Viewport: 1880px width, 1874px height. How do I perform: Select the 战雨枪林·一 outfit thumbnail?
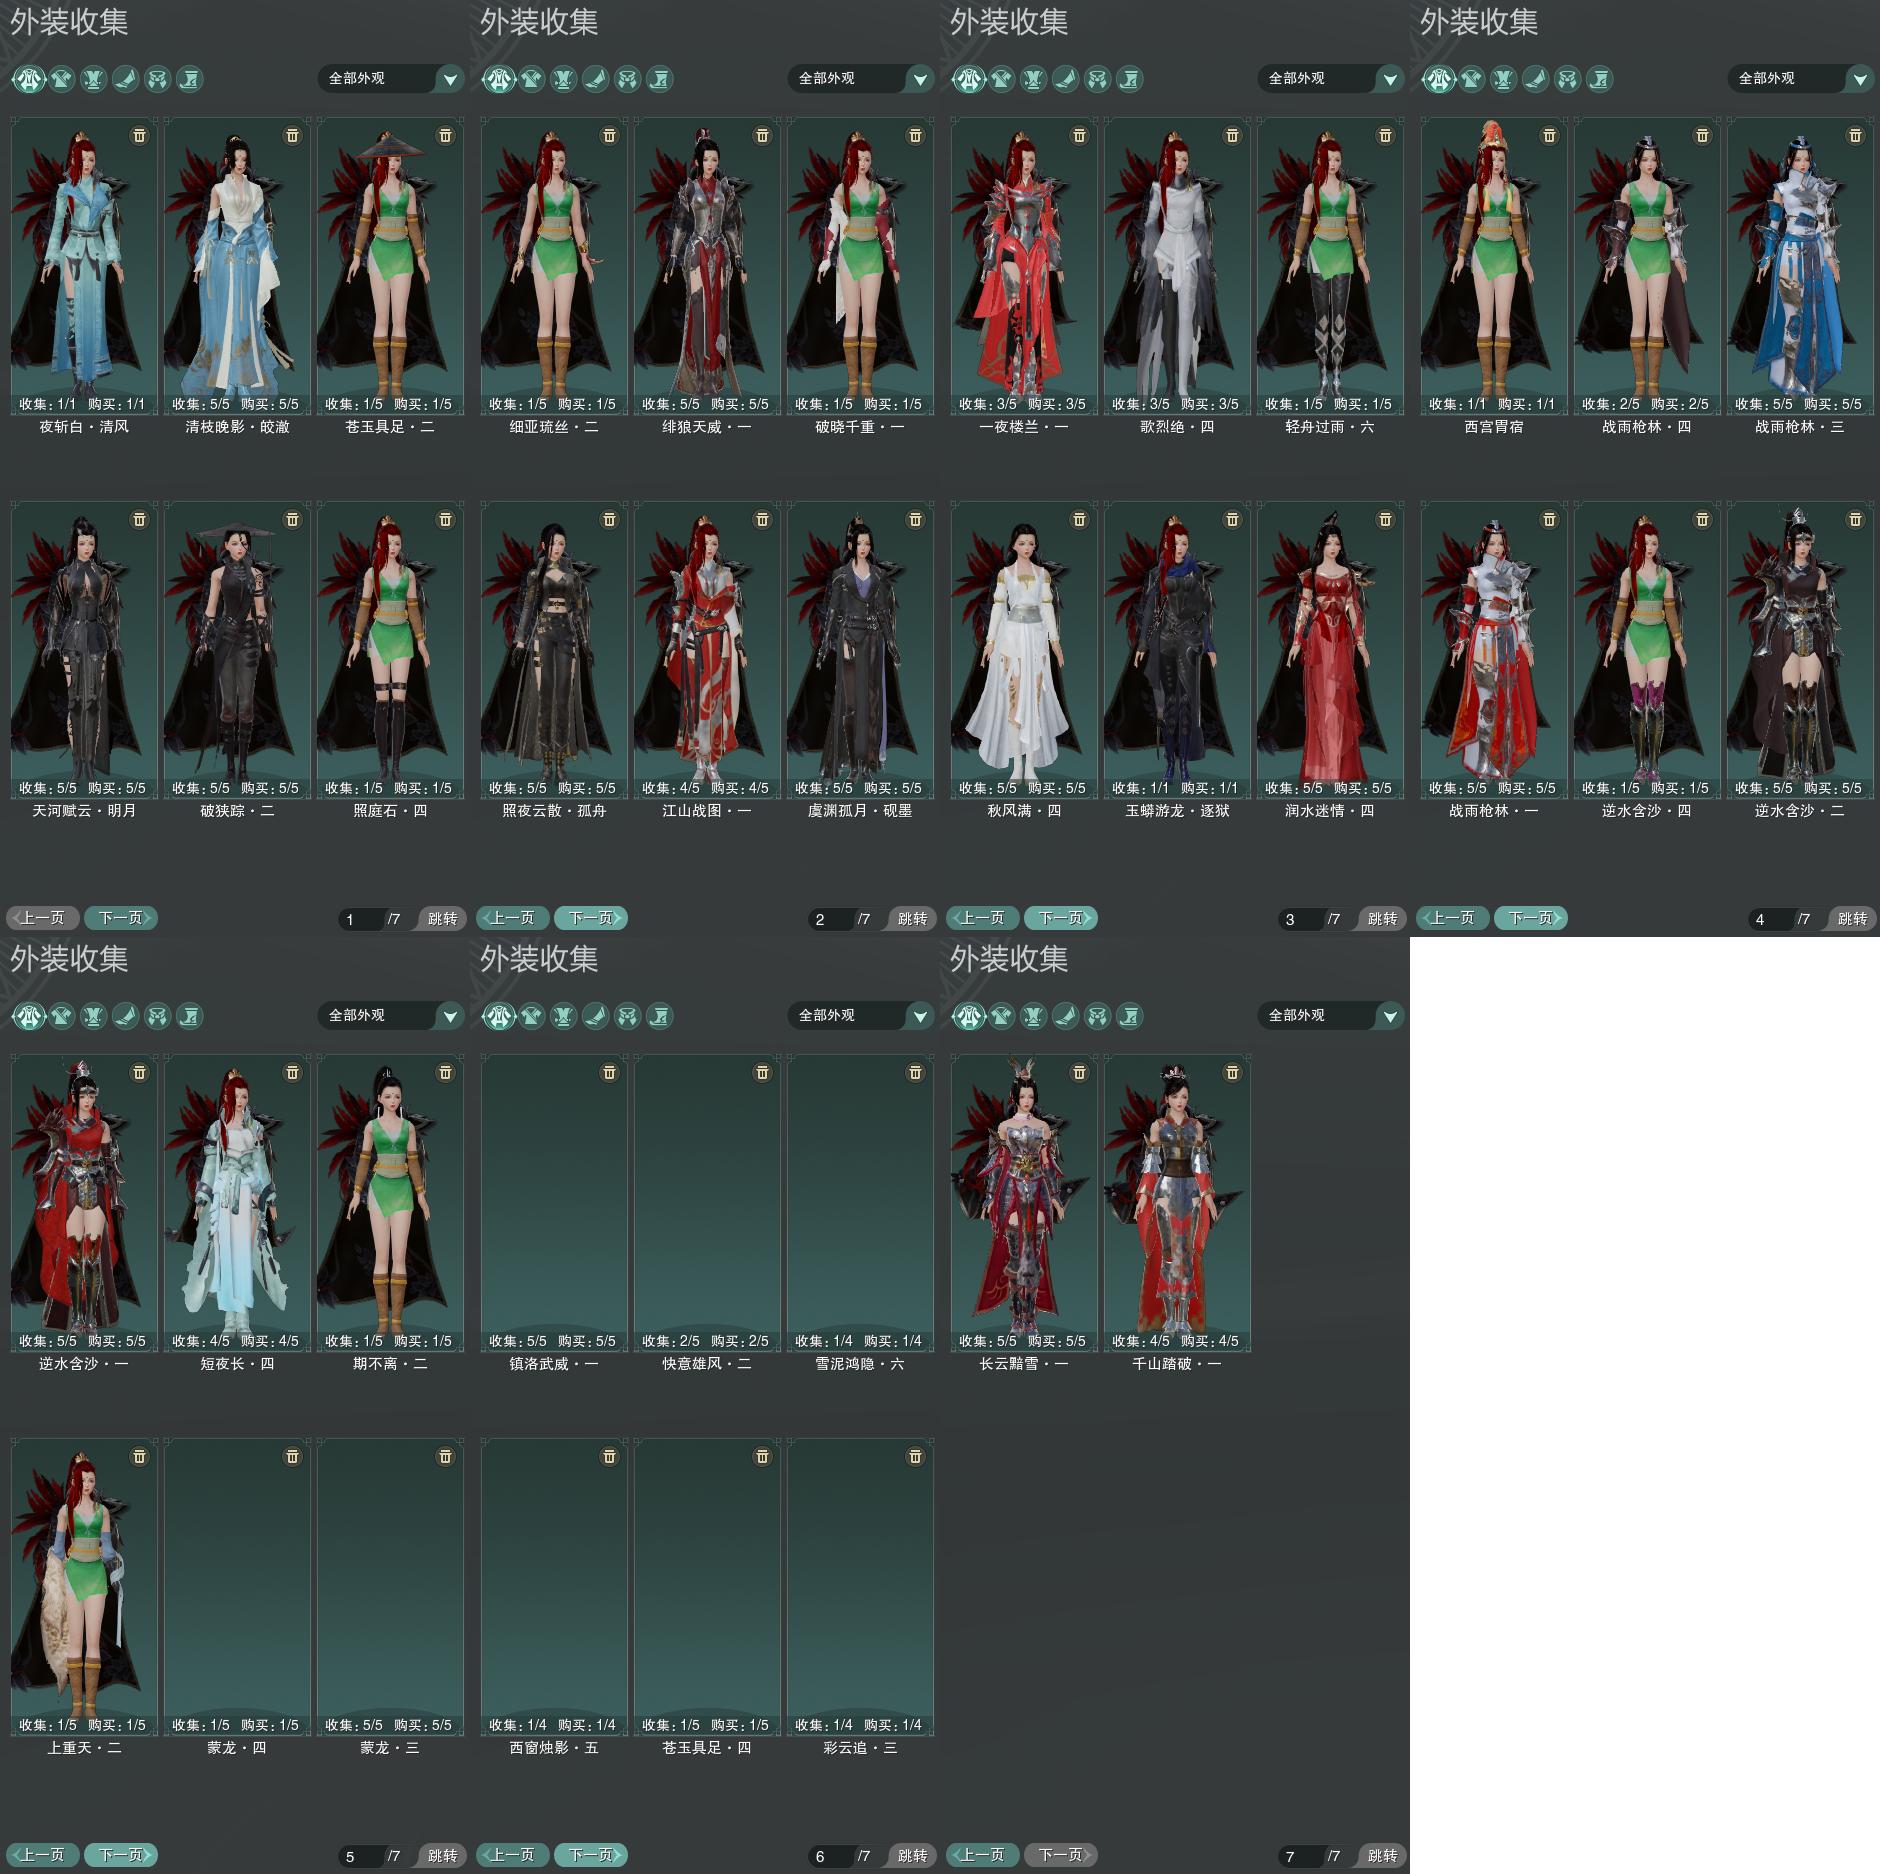coord(1494,649)
